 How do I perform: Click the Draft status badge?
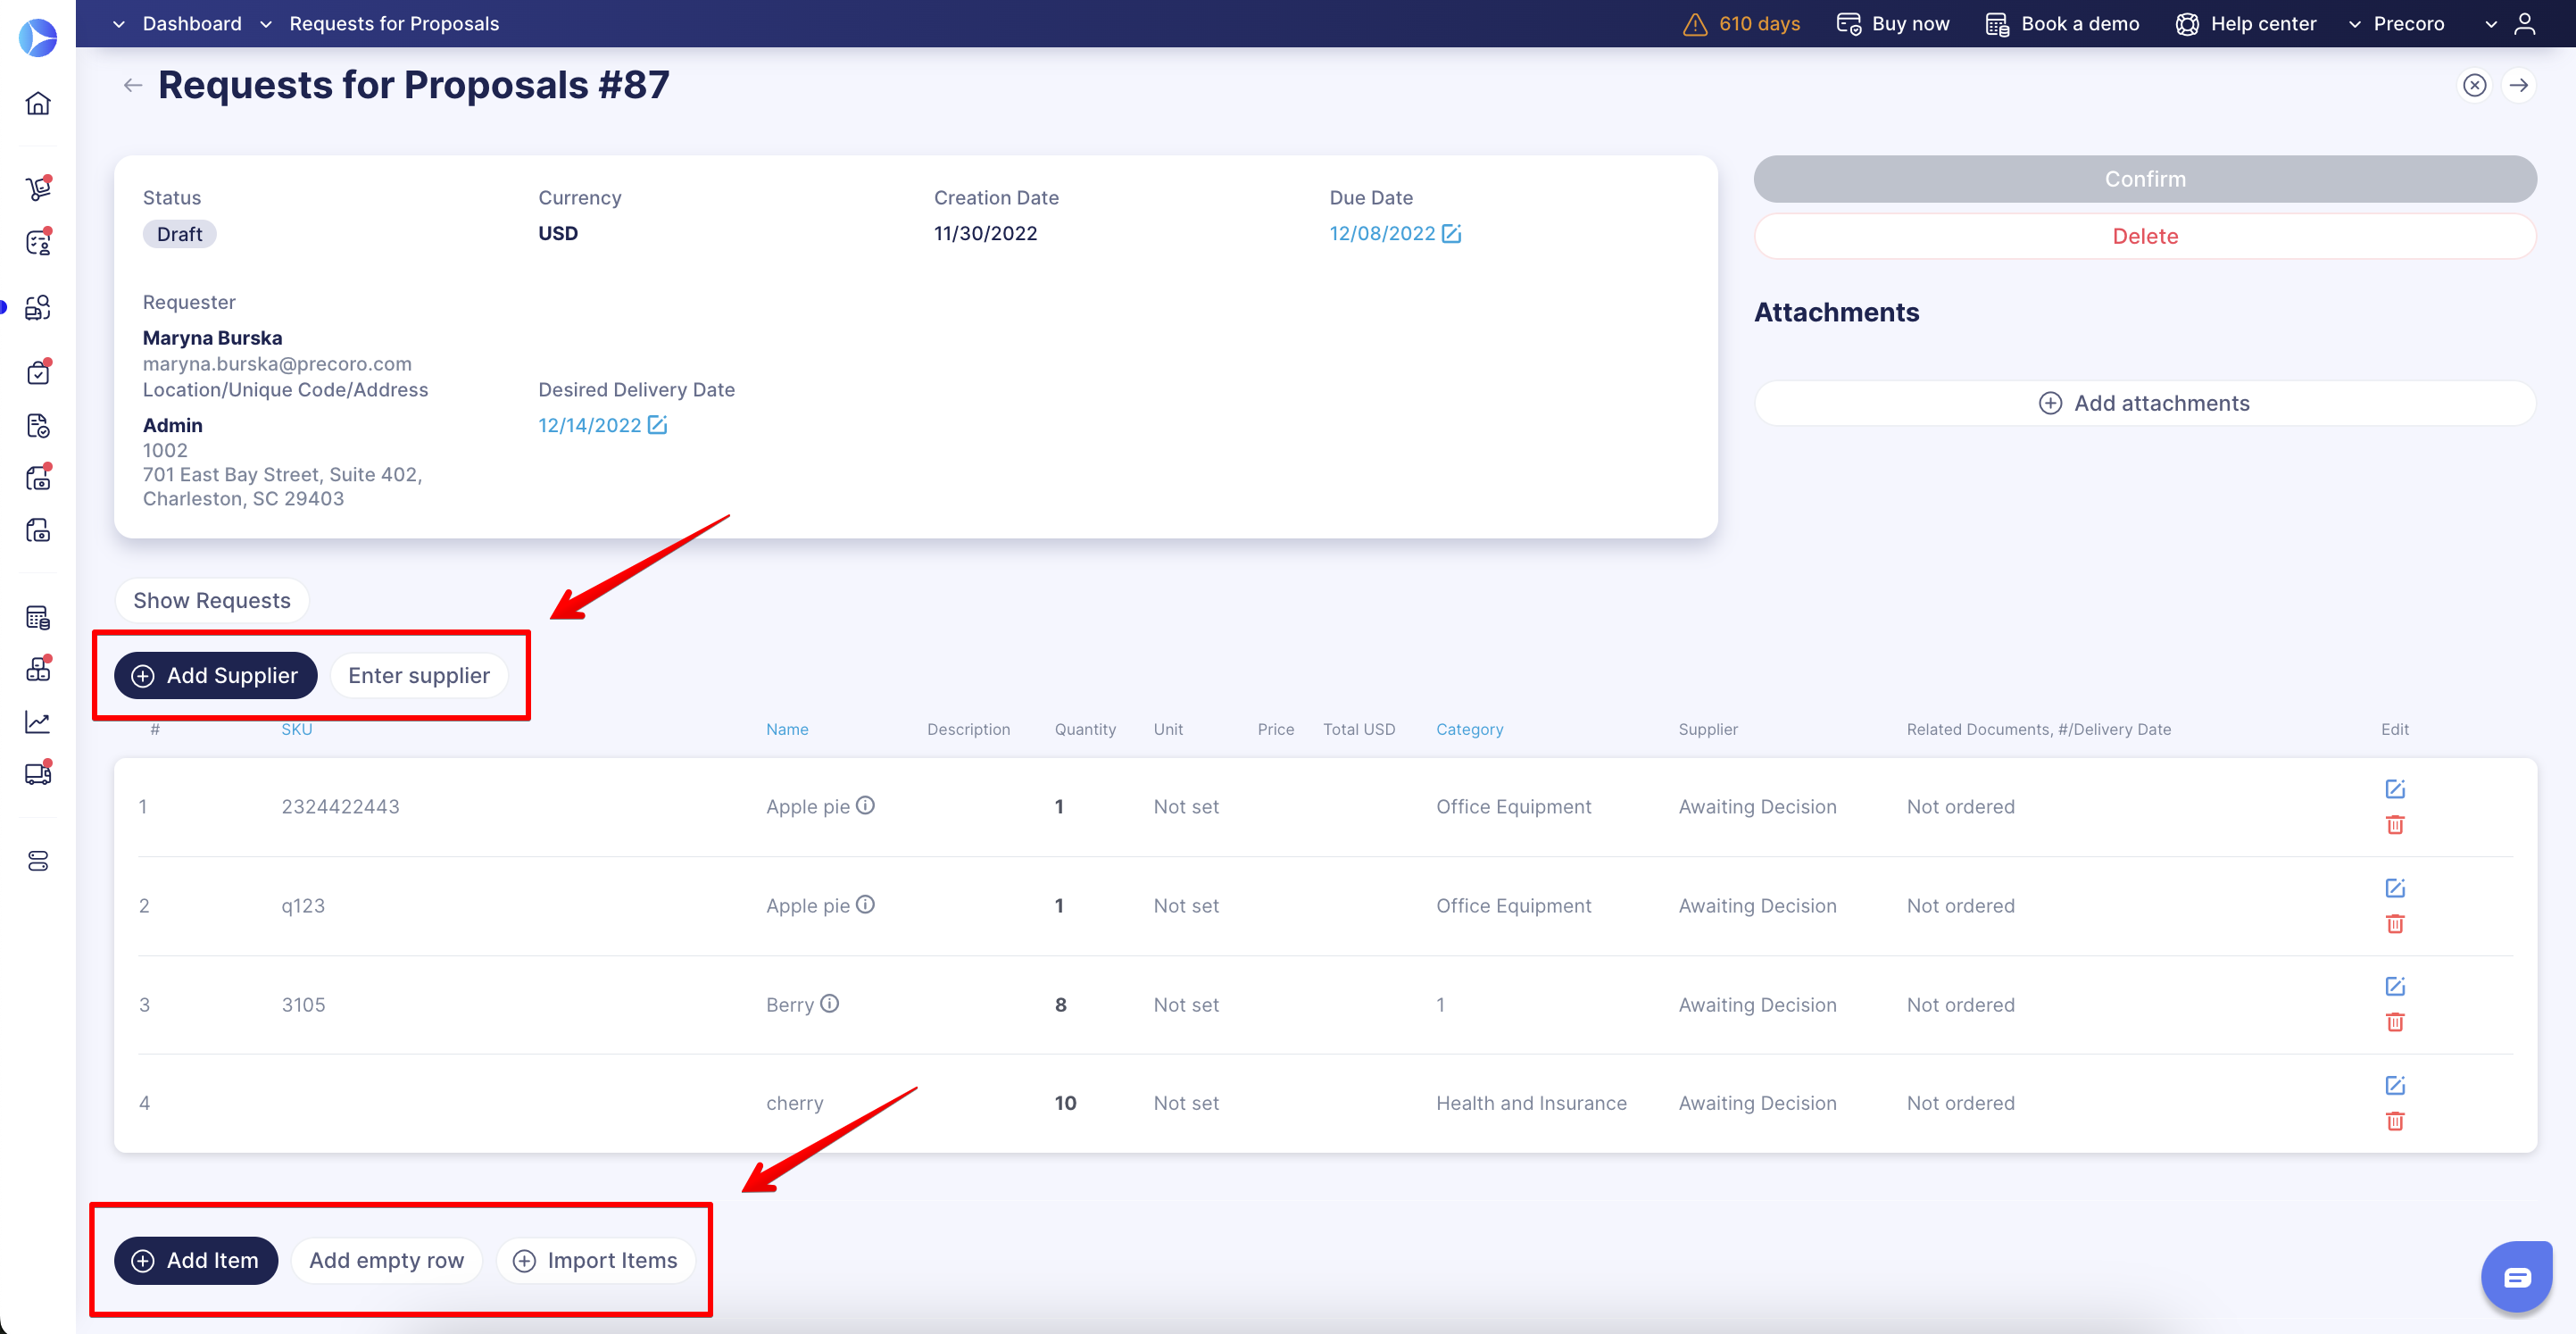pyautogui.click(x=180, y=234)
